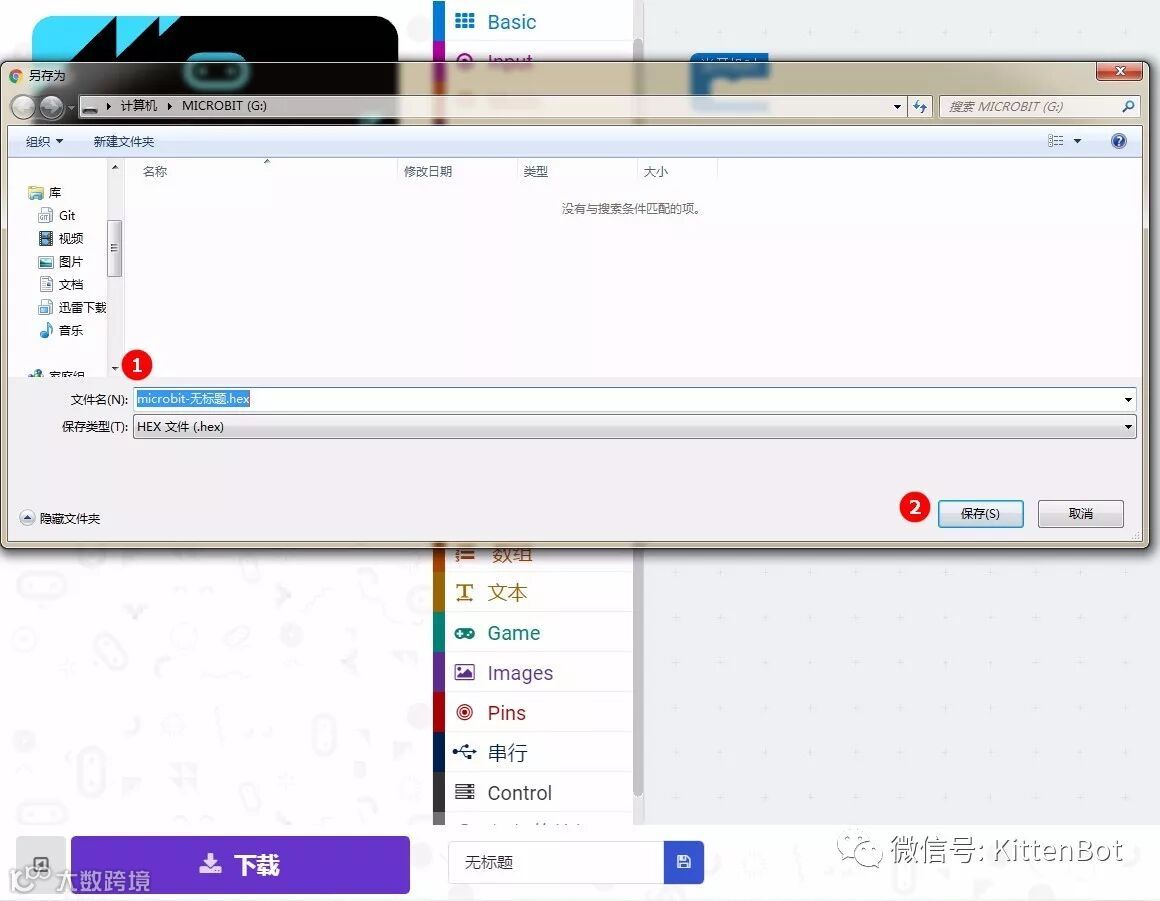Click navigation pane scrollbar thumb
Viewport: 1160px width, 901px height.
pyautogui.click(x=115, y=248)
